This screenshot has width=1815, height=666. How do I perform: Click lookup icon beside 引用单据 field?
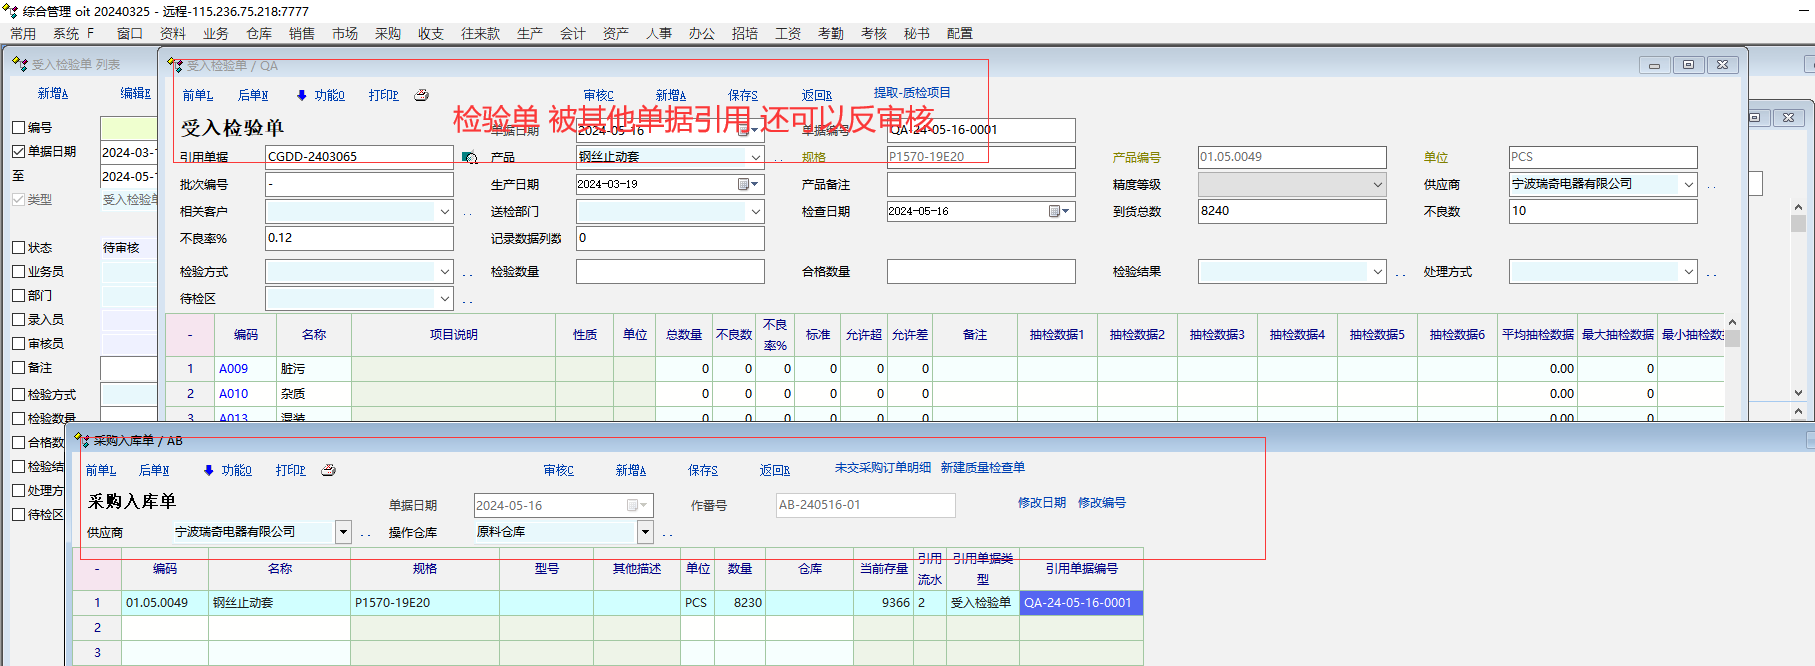click(469, 157)
